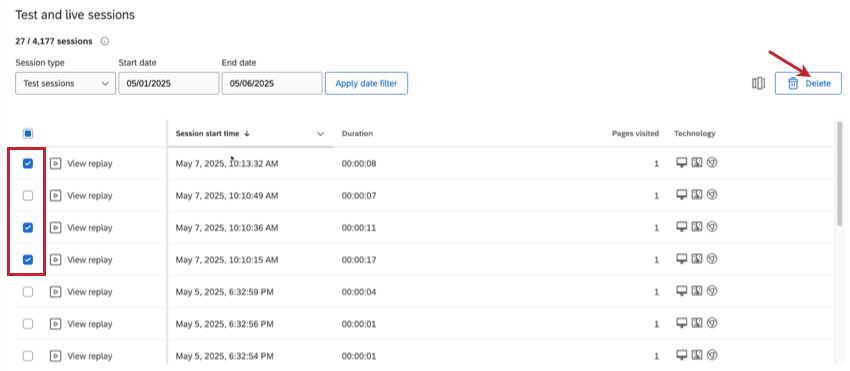Click Chrome browser icon in 10:13:32 row

(712, 162)
